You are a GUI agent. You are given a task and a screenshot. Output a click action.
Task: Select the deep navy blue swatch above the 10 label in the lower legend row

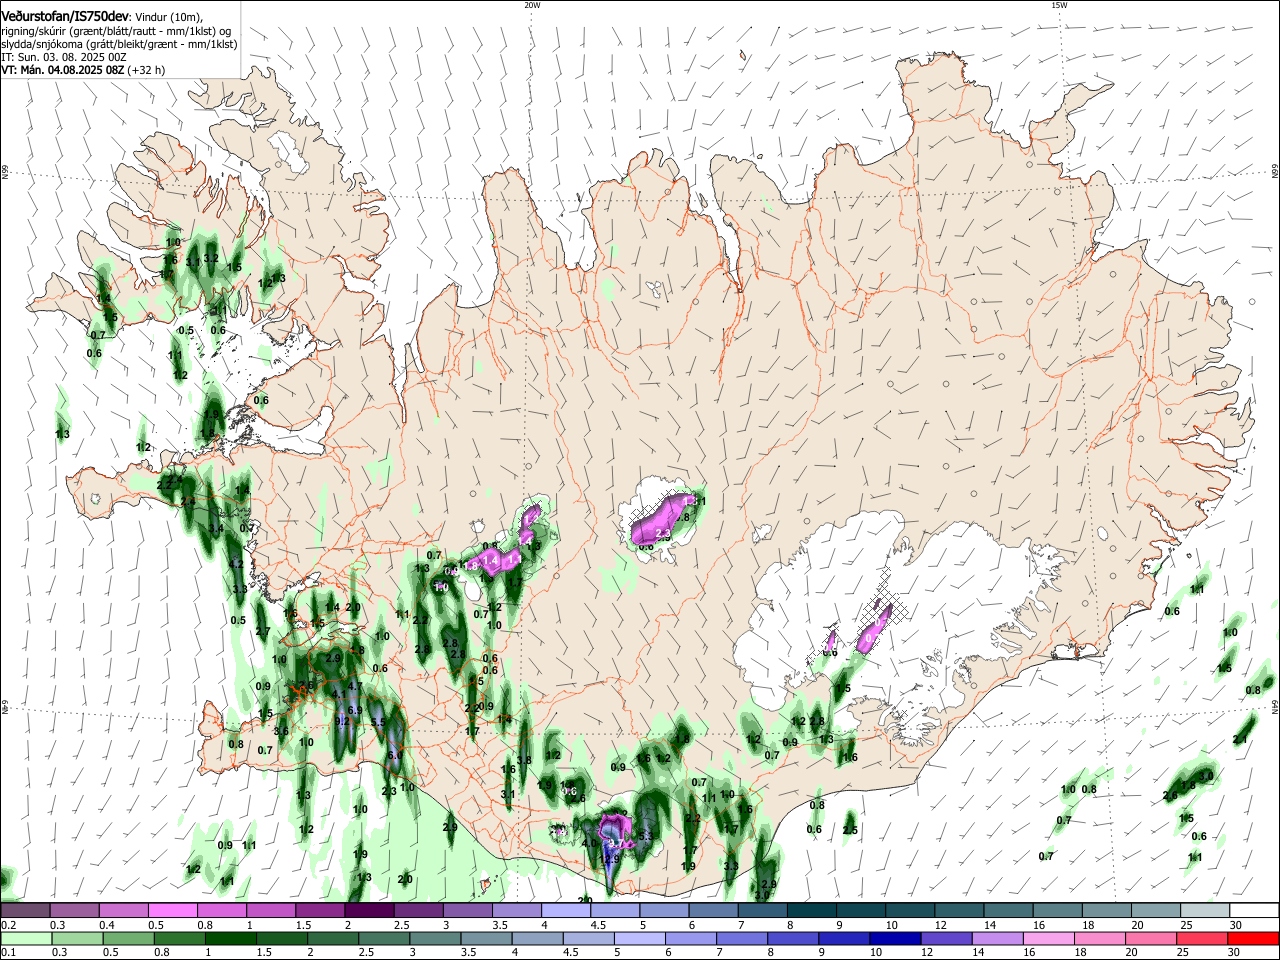[x=895, y=939]
